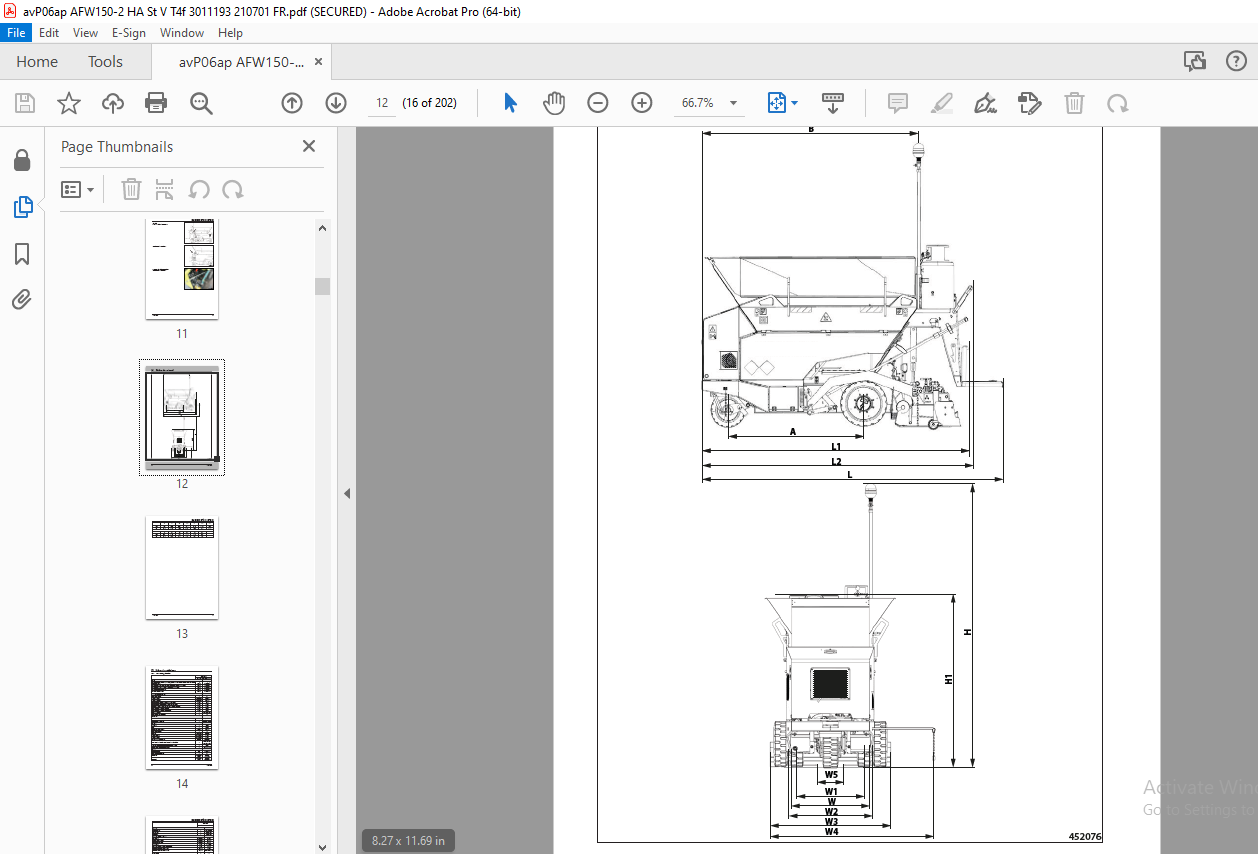Go to next page with down arrow
This screenshot has width=1258, height=854.
tap(336, 103)
